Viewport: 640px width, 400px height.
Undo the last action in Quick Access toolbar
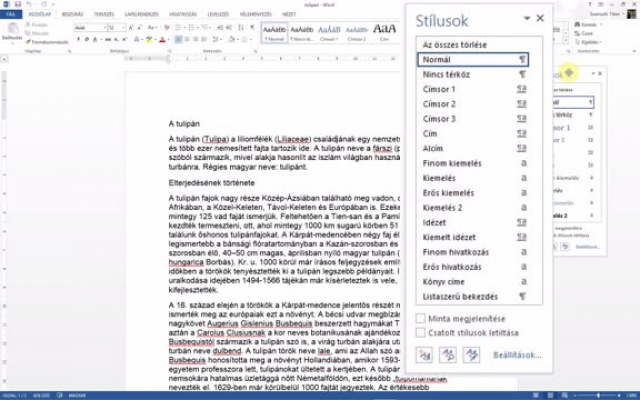click(29, 4)
